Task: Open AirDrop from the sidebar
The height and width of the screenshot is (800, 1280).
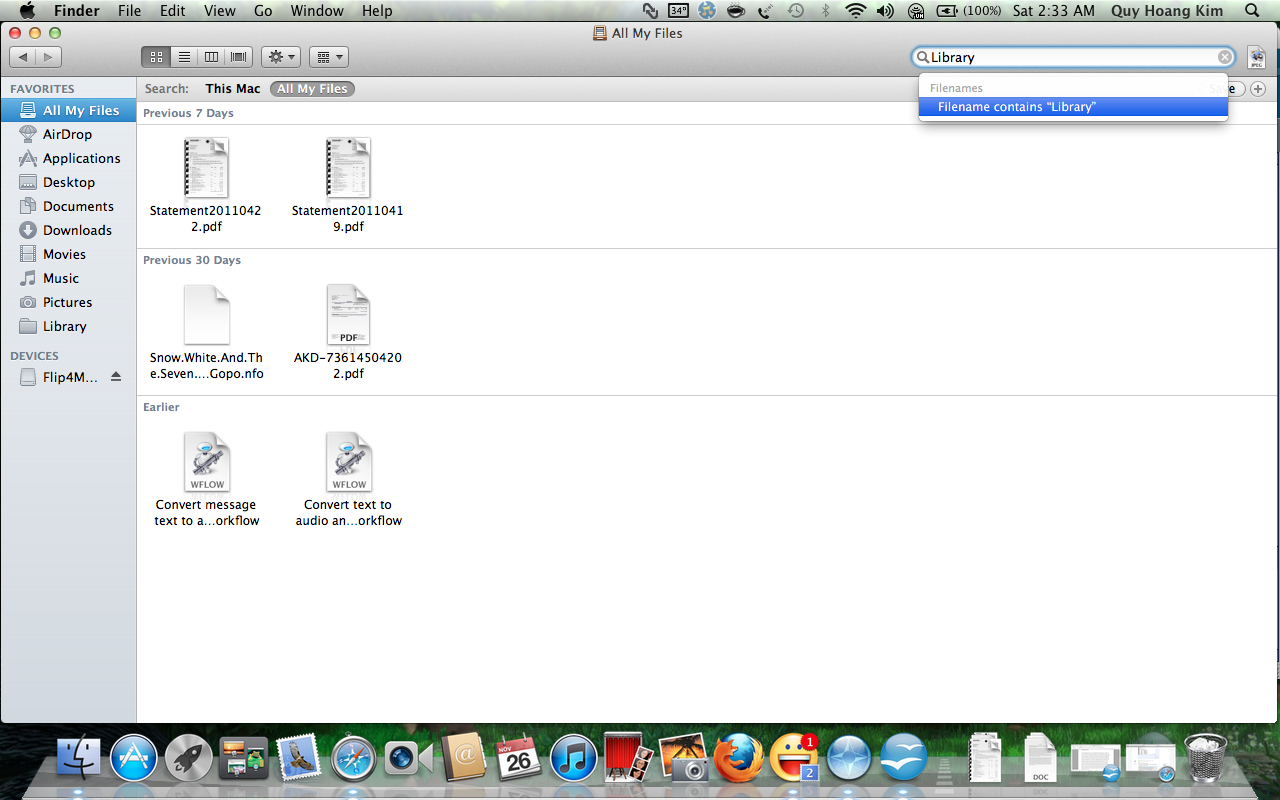Action: point(68,134)
